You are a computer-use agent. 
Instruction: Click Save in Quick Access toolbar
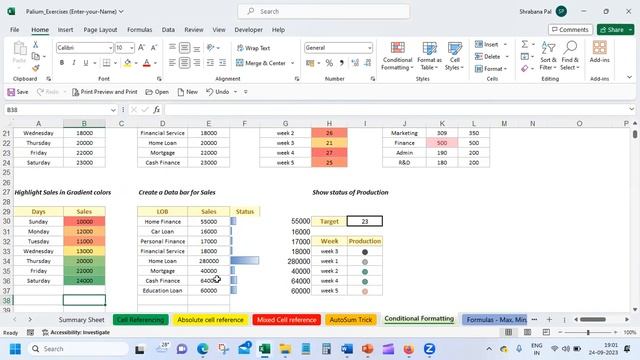[18, 92]
